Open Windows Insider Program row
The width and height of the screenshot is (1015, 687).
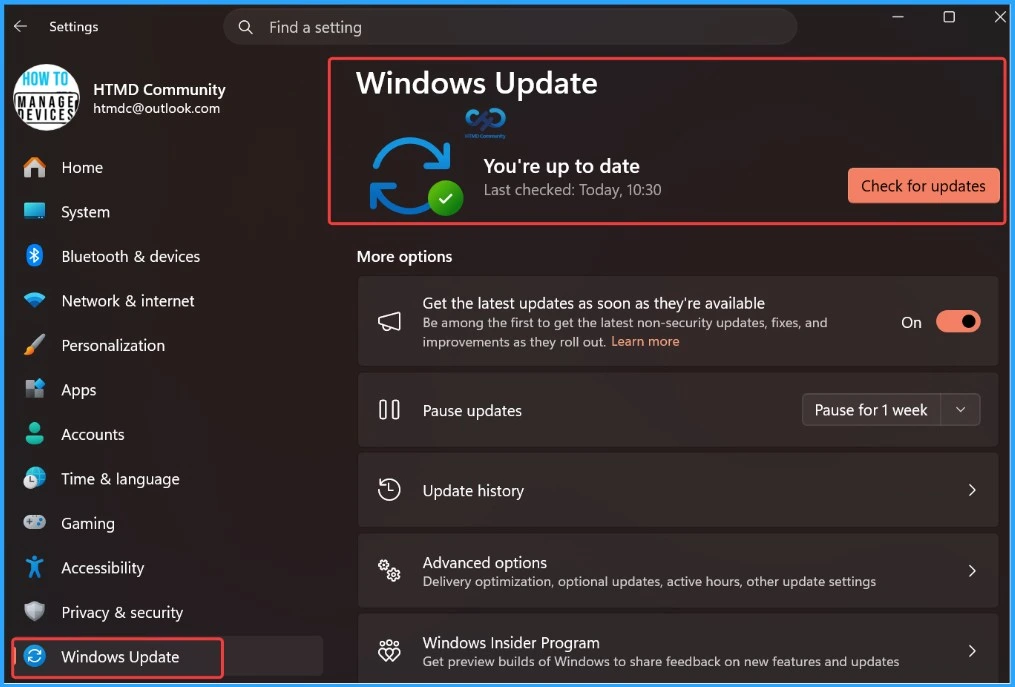coord(678,649)
